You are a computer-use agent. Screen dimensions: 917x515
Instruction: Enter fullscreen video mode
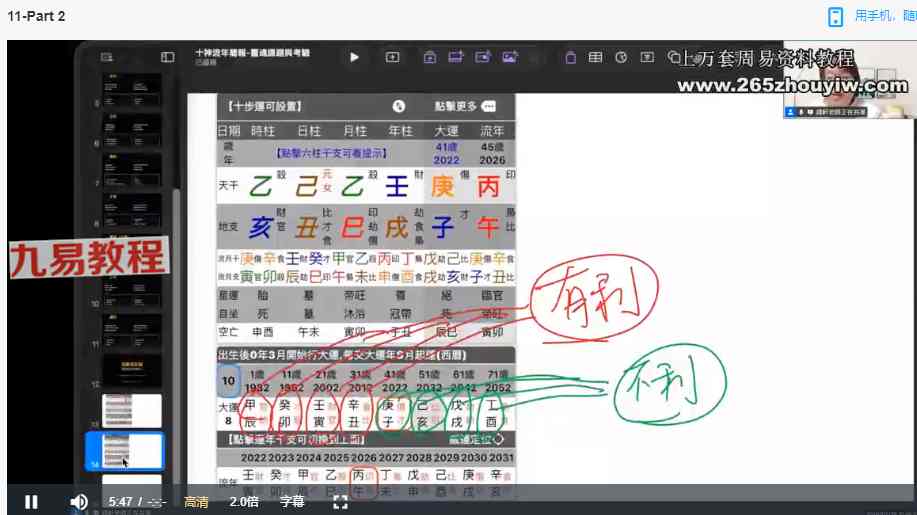(x=340, y=502)
